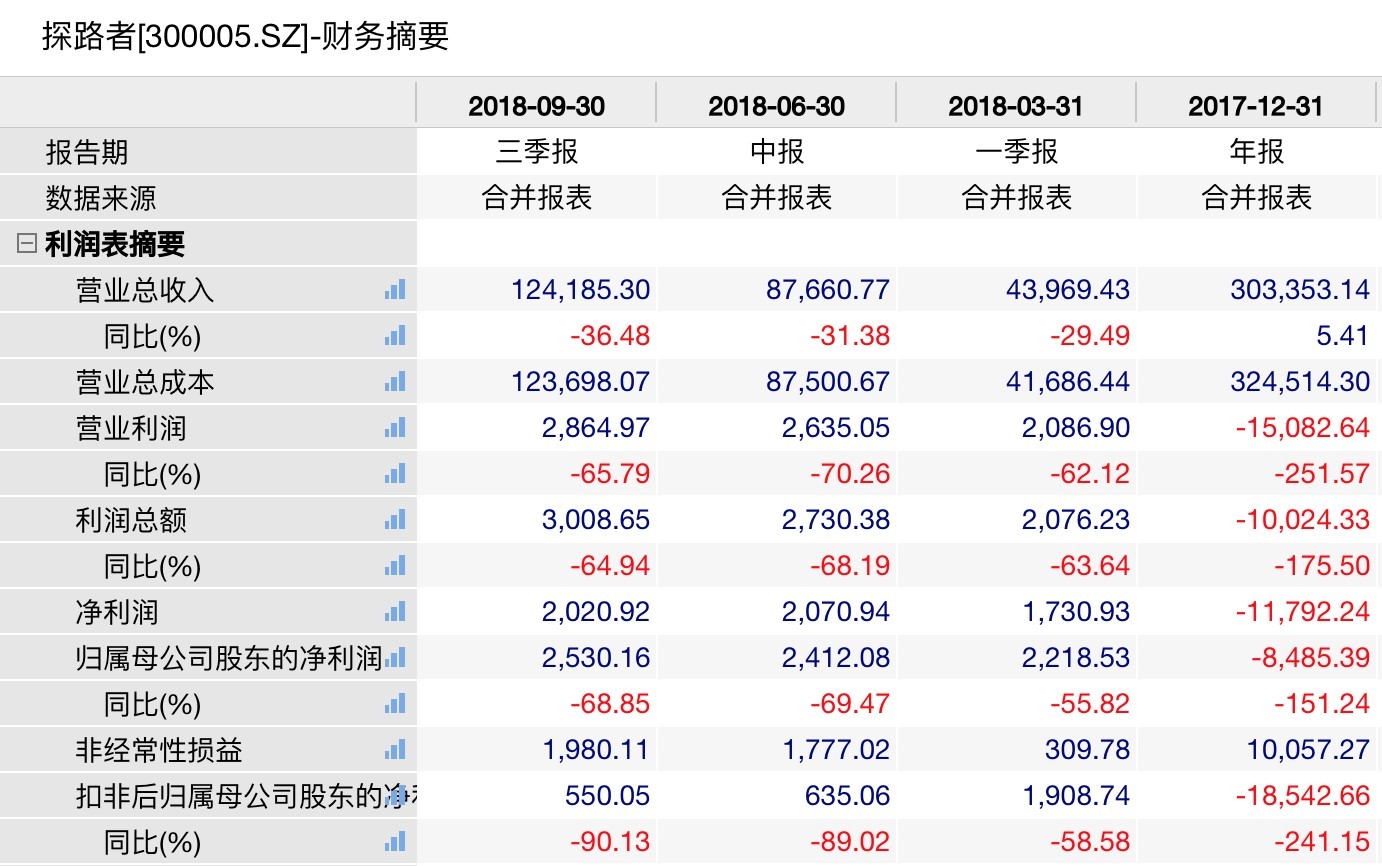Show chart for 利润总额 row
The height and width of the screenshot is (866, 1382).
pos(395,520)
